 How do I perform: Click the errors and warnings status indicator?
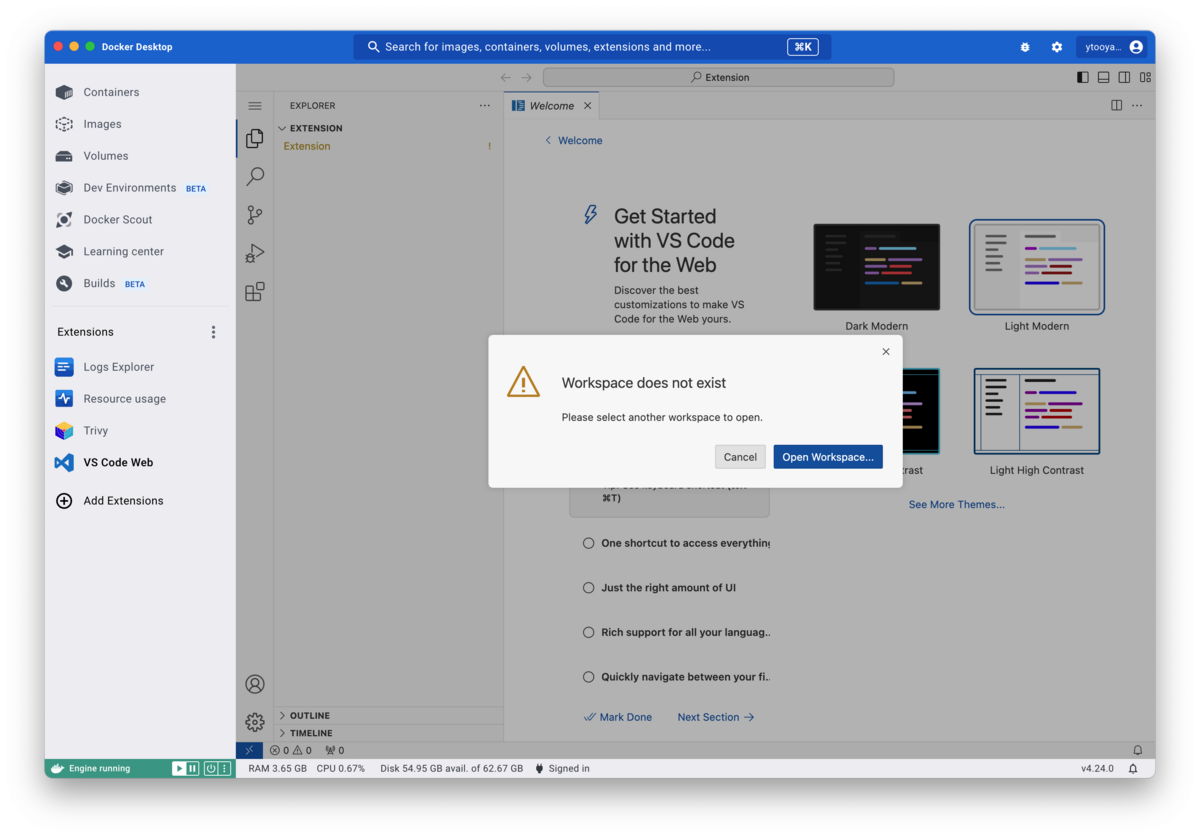[291, 750]
